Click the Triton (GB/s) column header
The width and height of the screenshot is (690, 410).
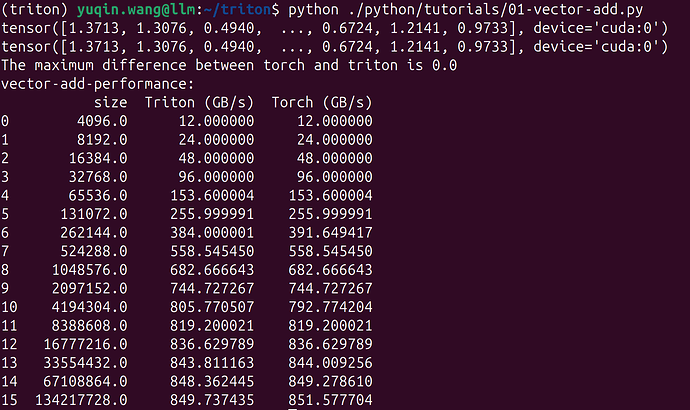(200, 102)
